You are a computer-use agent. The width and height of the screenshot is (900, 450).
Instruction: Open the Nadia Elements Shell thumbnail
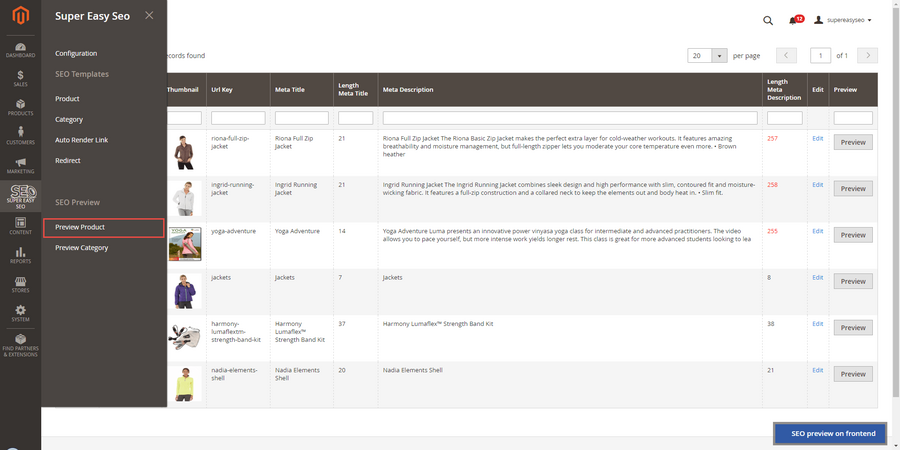(184, 384)
